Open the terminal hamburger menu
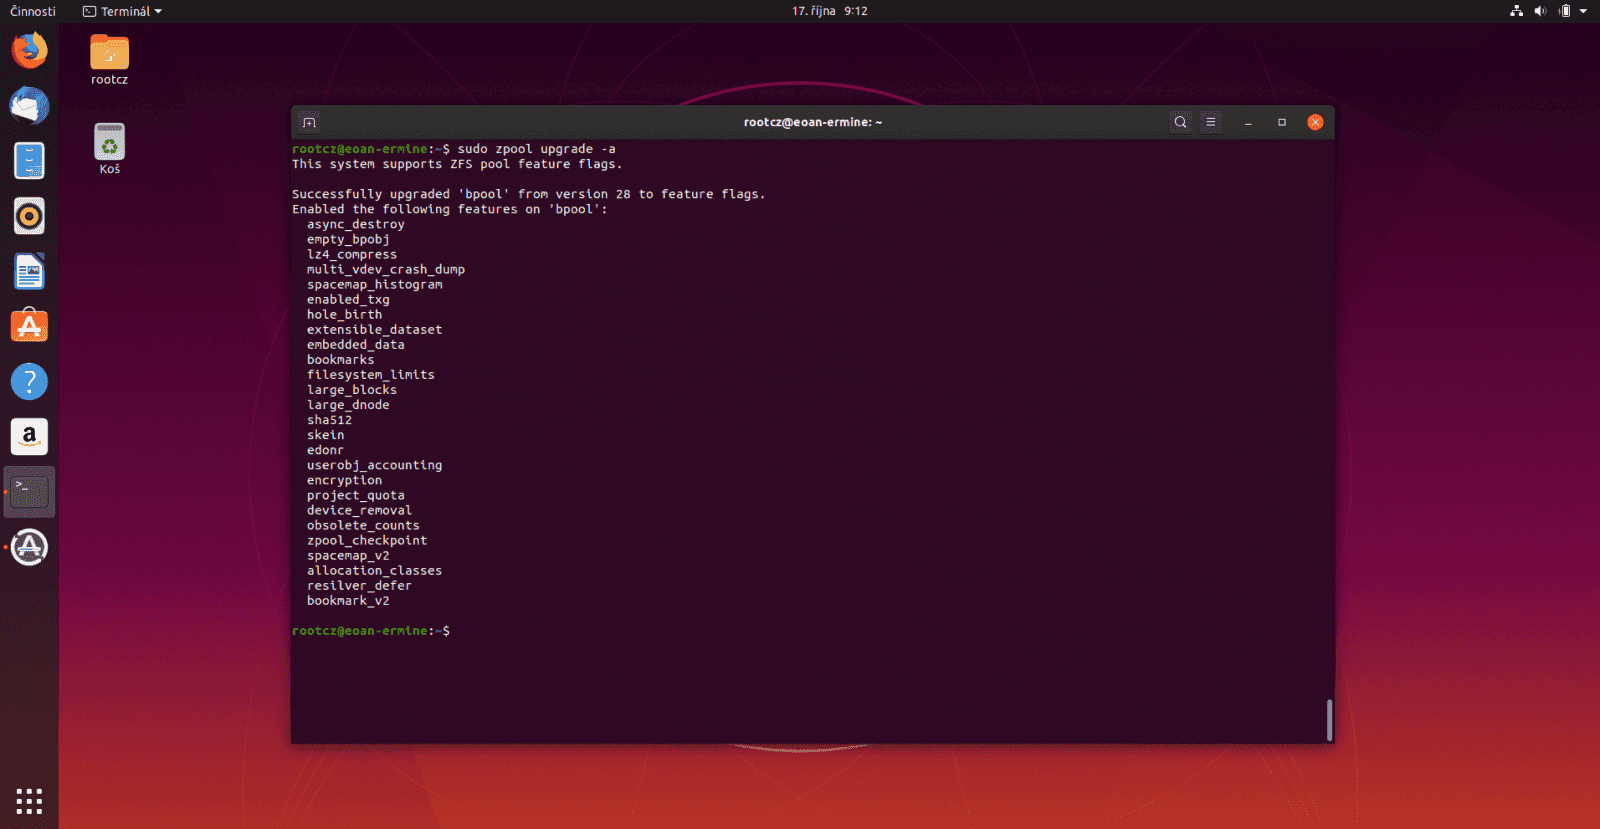The height and width of the screenshot is (829, 1600). pos(1210,122)
